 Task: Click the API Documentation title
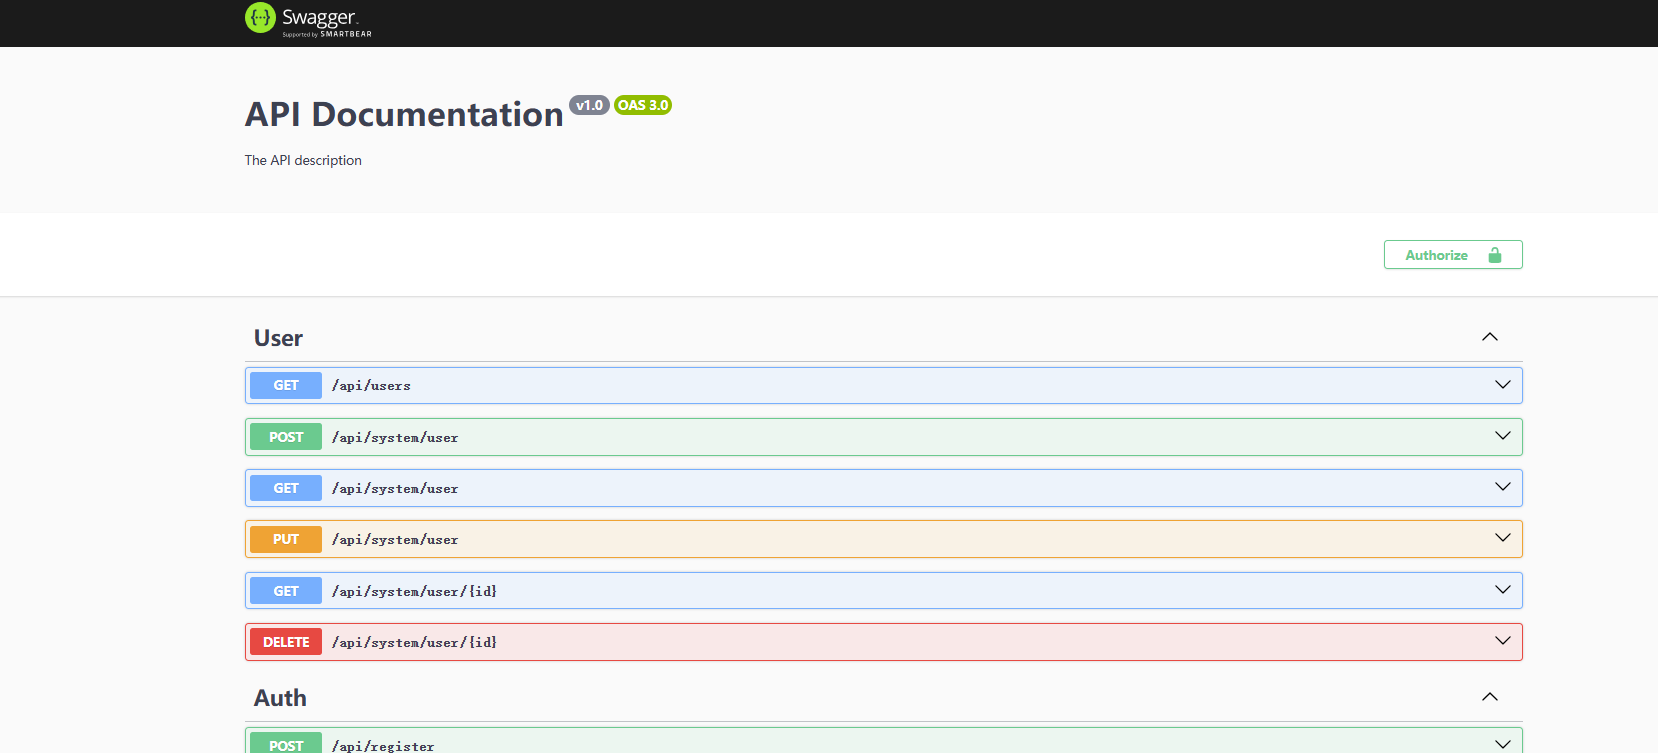[x=404, y=115]
